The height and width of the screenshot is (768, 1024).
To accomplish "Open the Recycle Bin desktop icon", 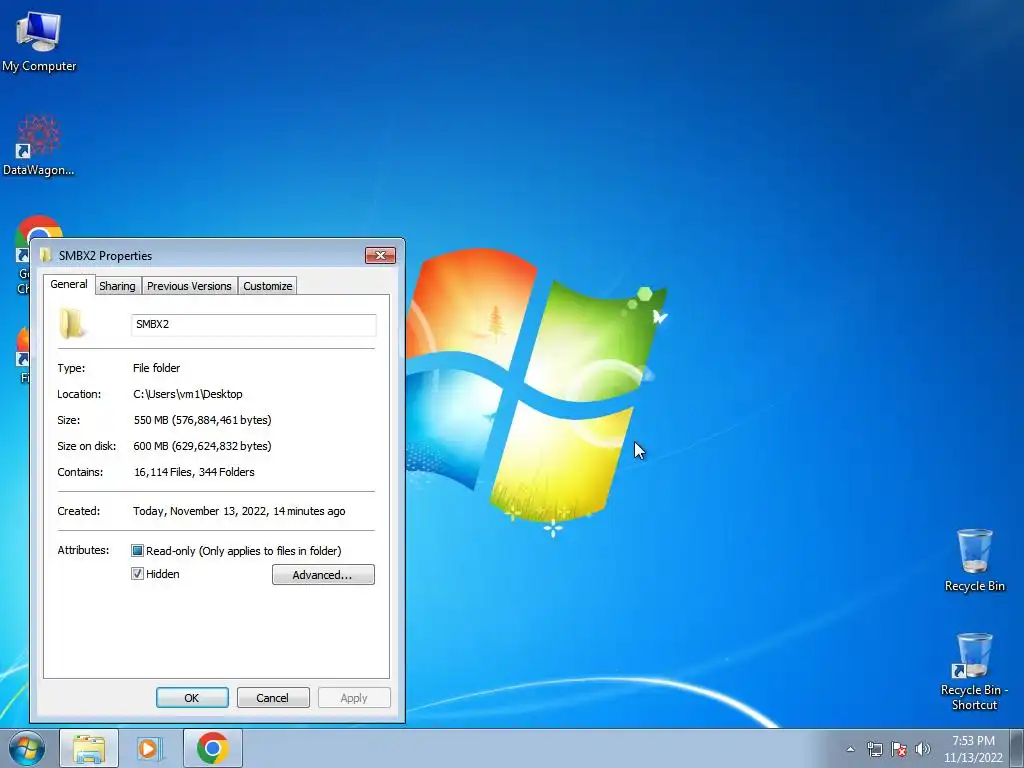I will 974,560.
